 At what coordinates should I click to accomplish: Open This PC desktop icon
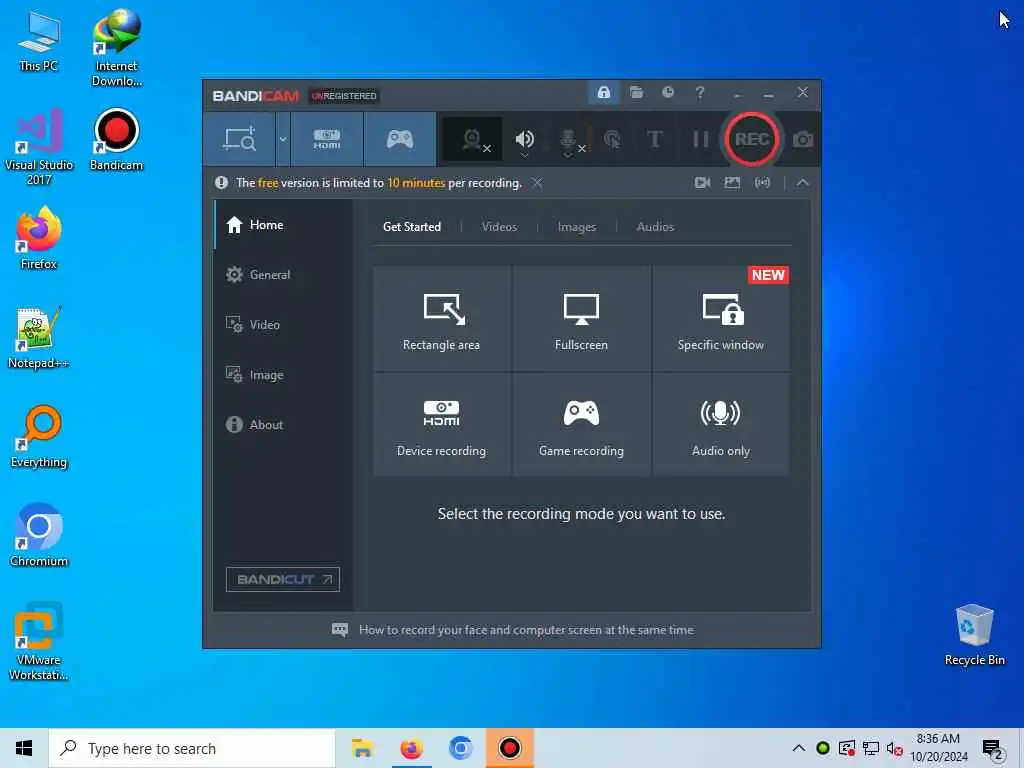(x=39, y=41)
